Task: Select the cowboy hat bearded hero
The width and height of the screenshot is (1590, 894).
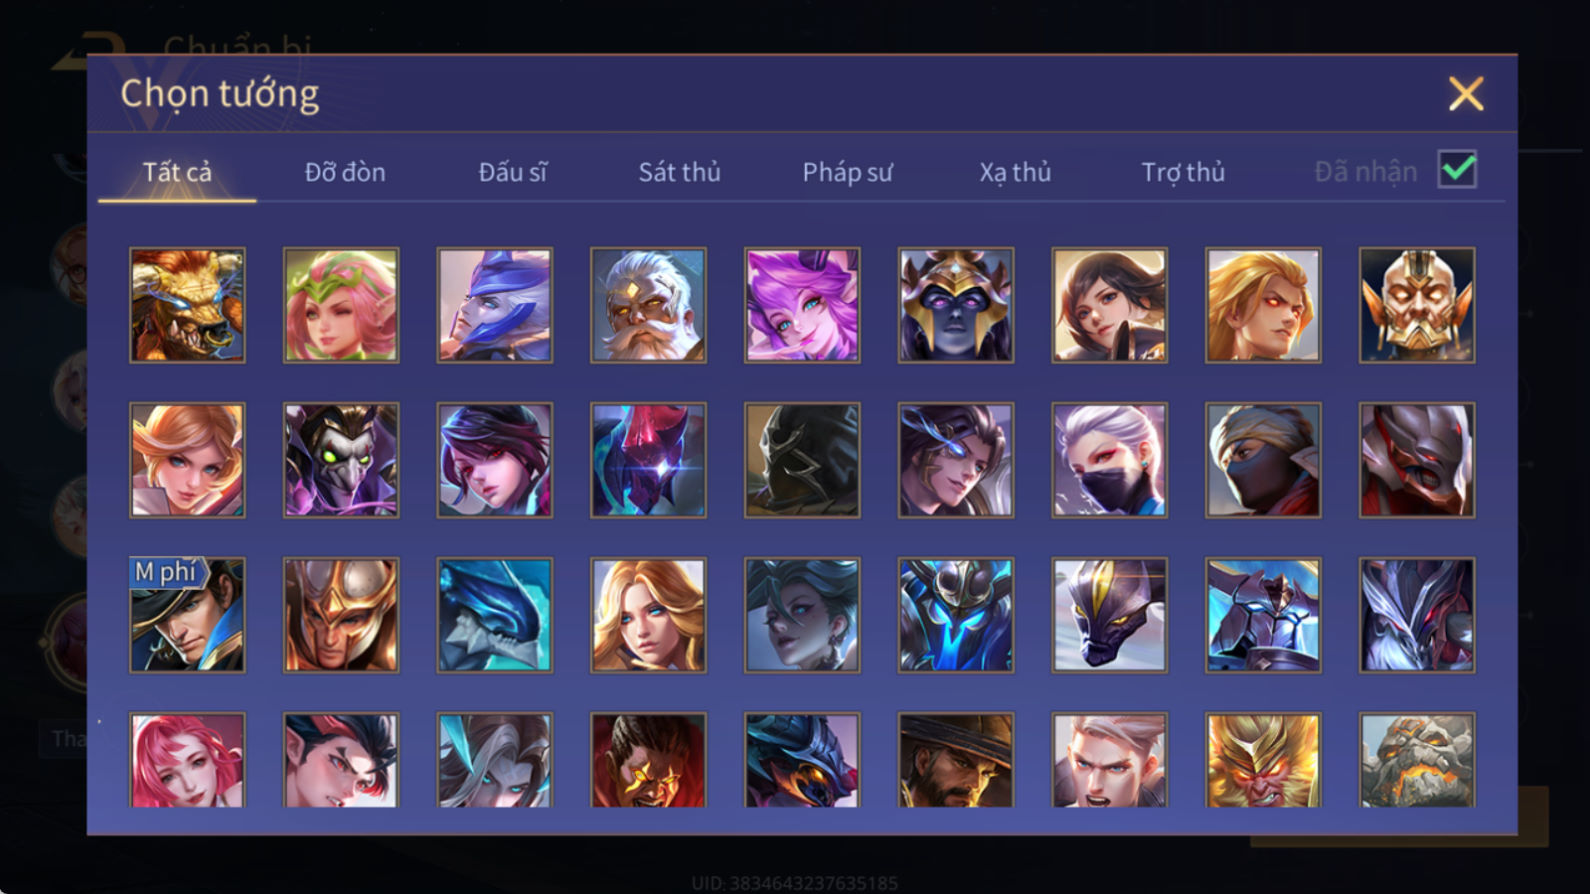Action: [x=955, y=760]
